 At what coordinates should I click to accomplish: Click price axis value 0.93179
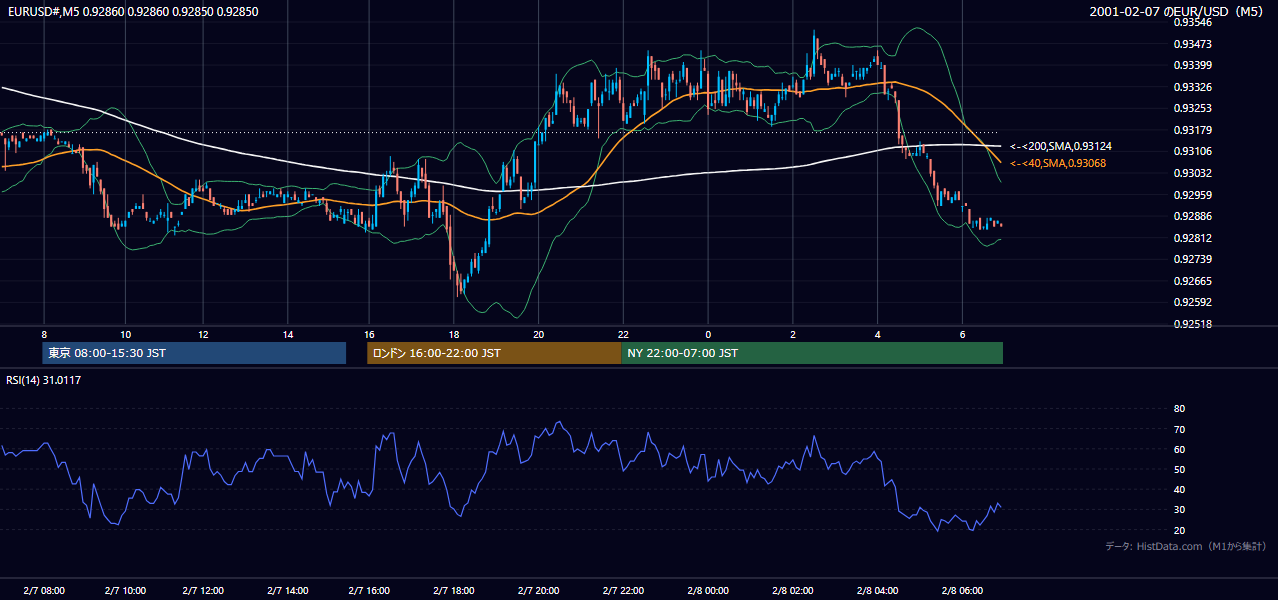click(x=1192, y=130)
